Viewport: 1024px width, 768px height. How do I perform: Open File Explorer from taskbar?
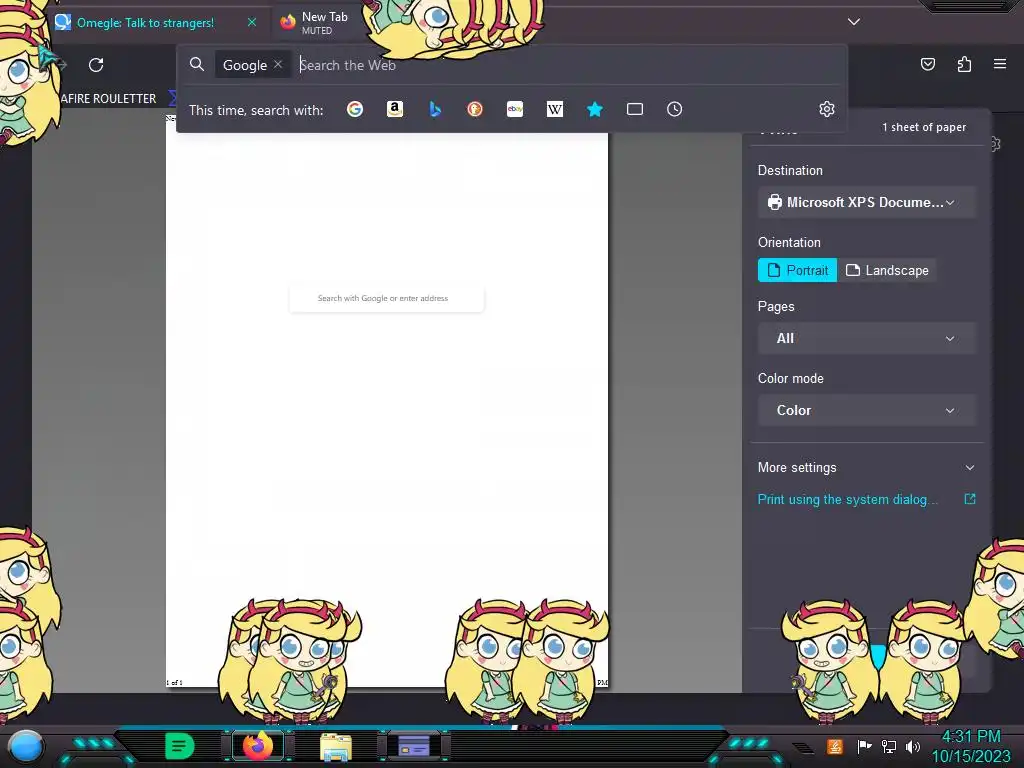[x=336, y=746]
